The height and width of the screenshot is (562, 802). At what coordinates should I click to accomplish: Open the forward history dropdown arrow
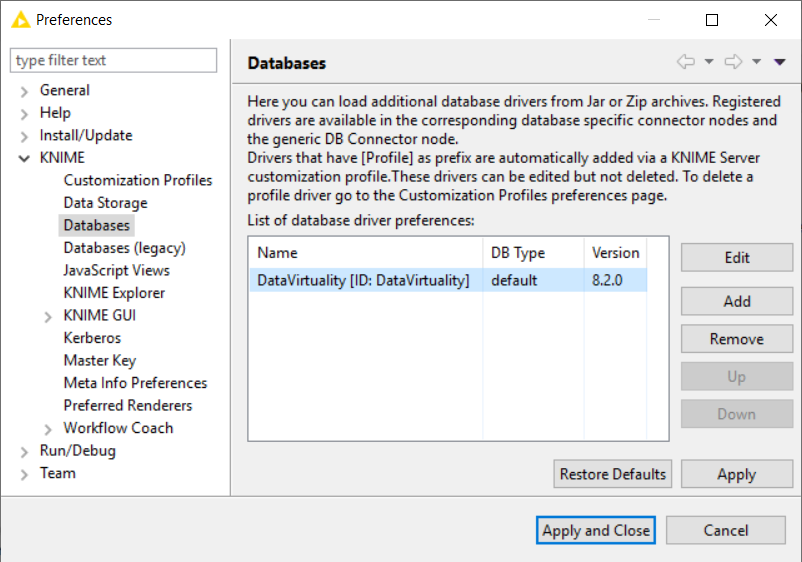pos(756,62)
